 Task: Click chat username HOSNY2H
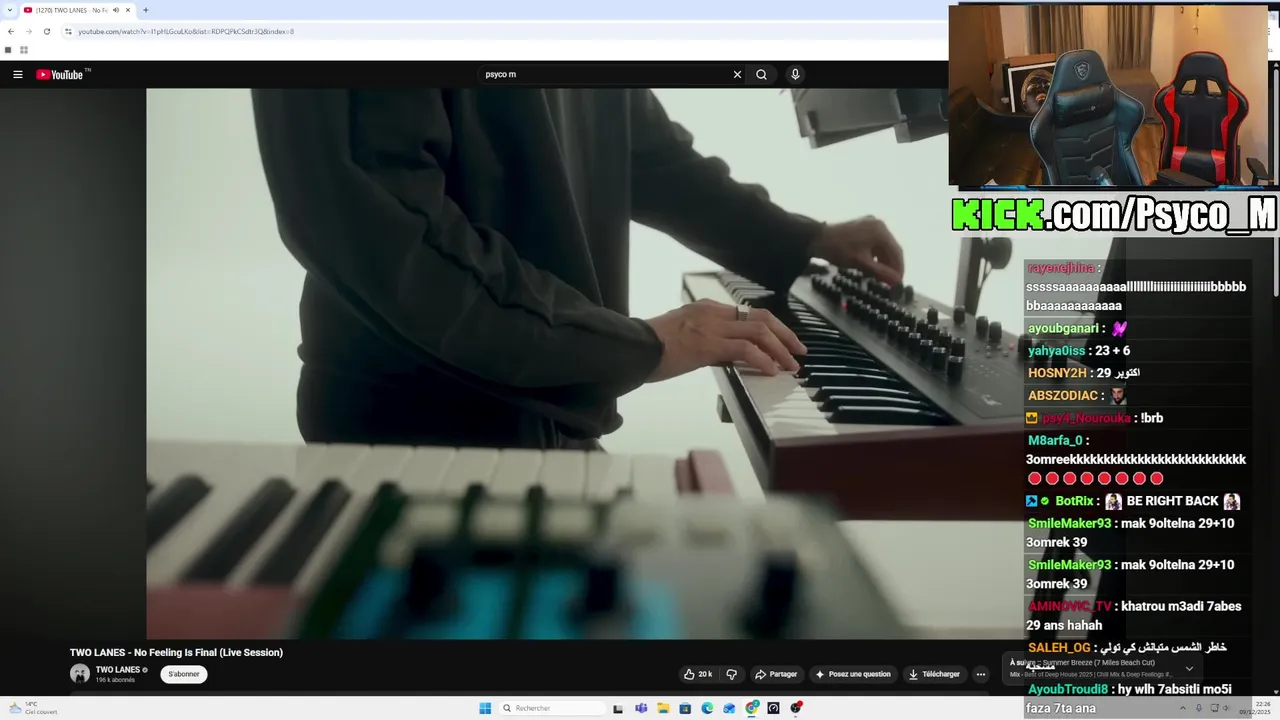coord(1057,372)
